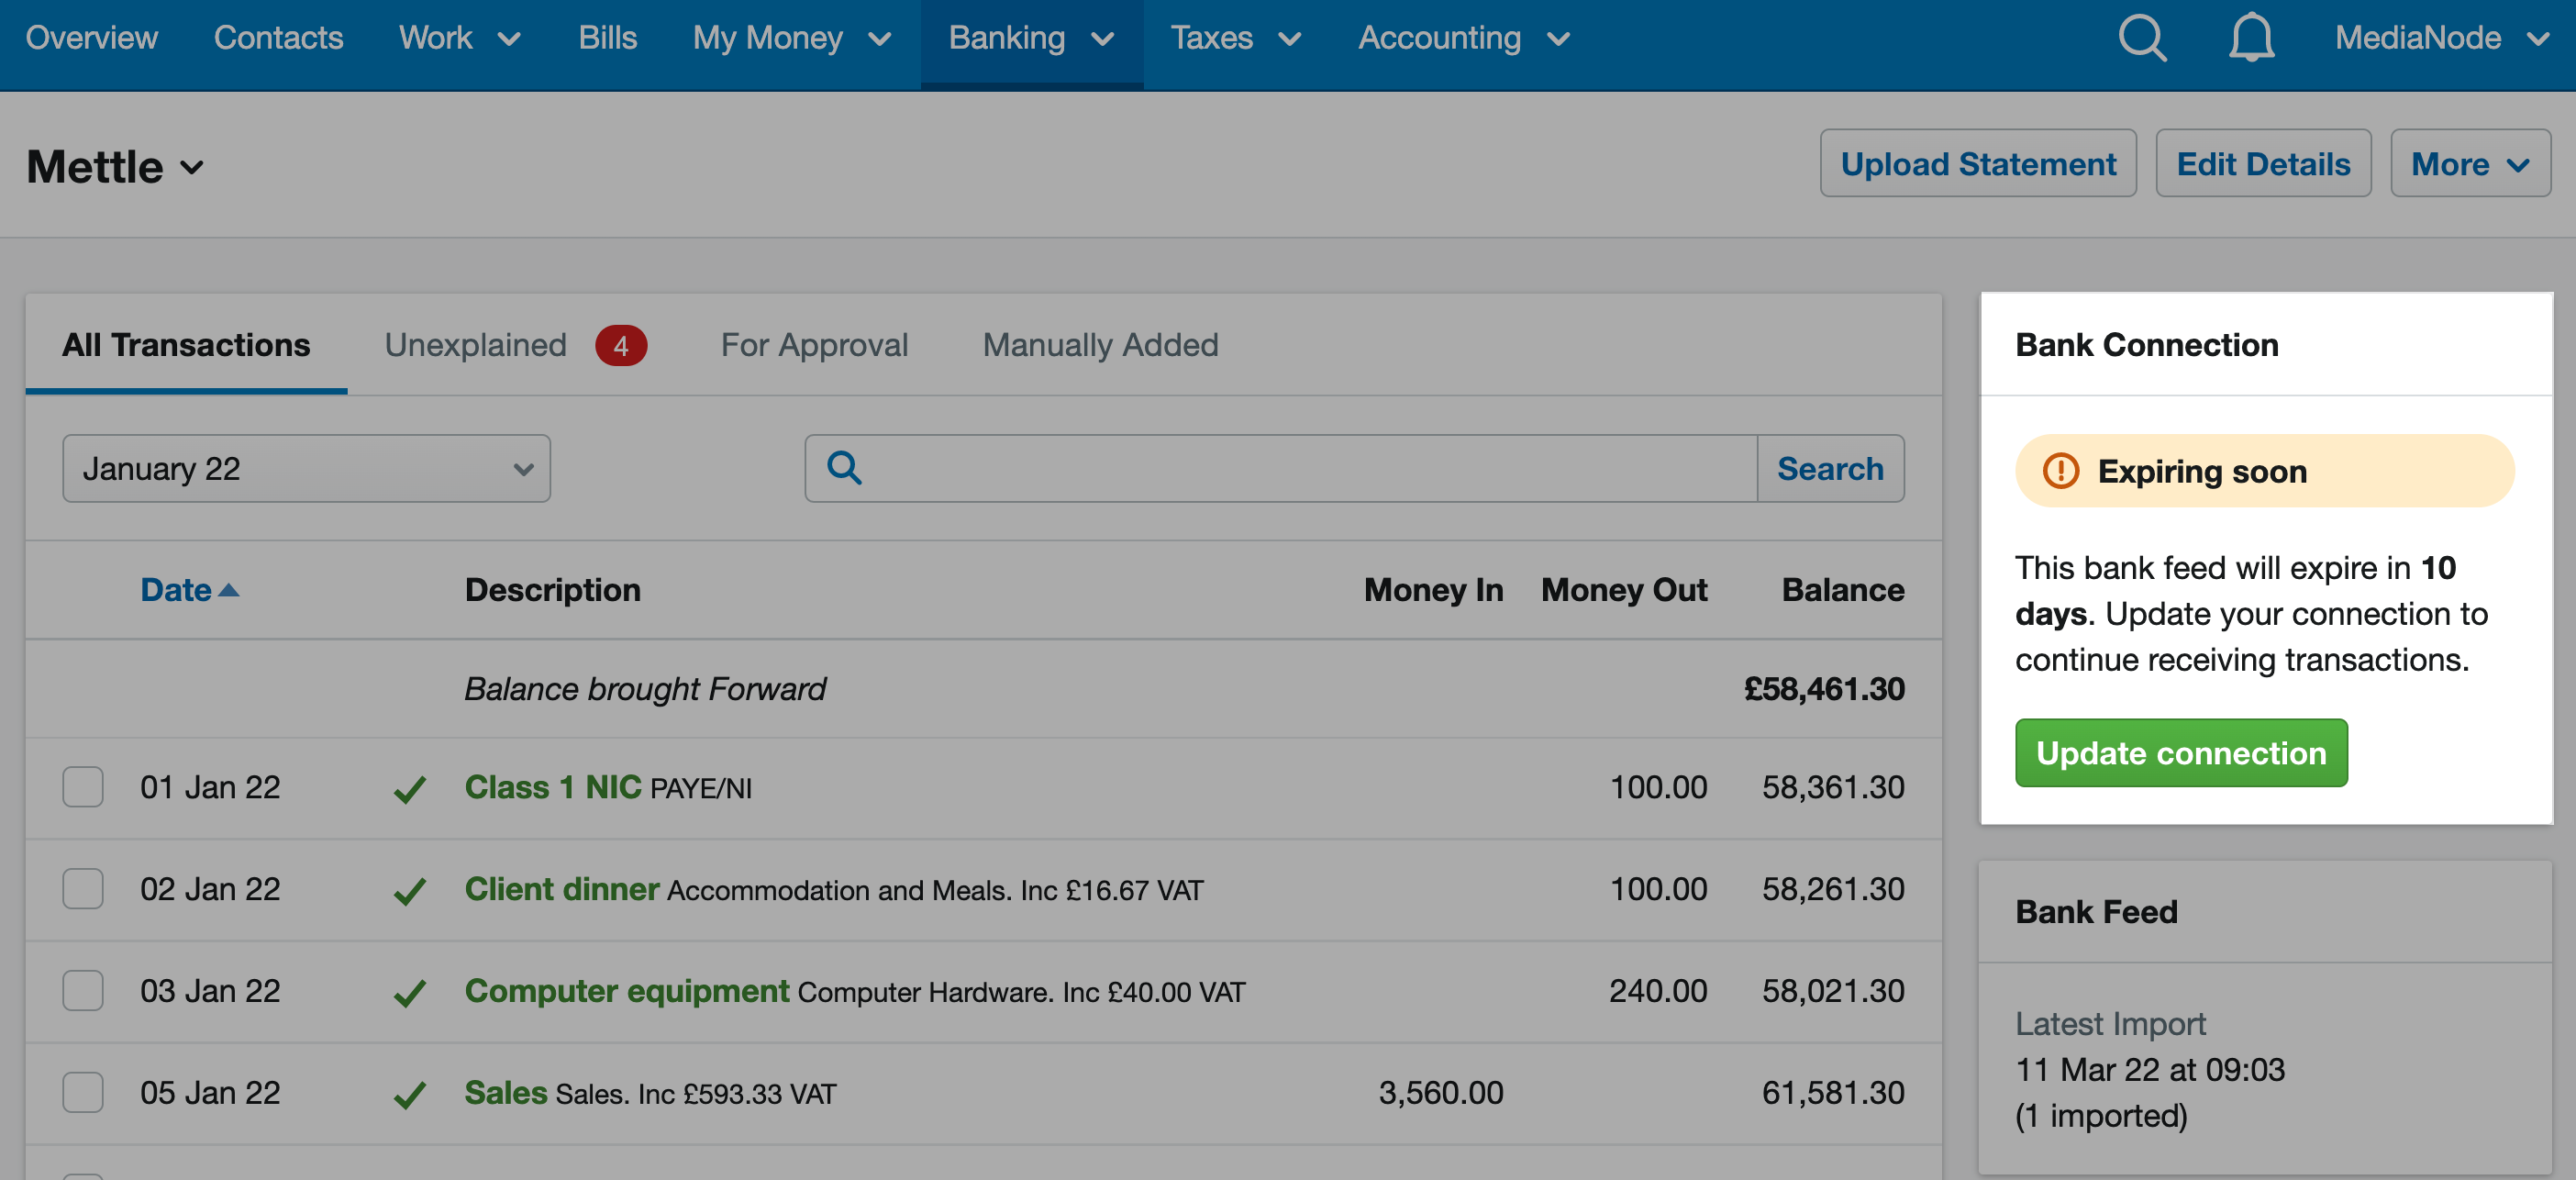Open the global search magnifier in the top bar

(2142, 38)
